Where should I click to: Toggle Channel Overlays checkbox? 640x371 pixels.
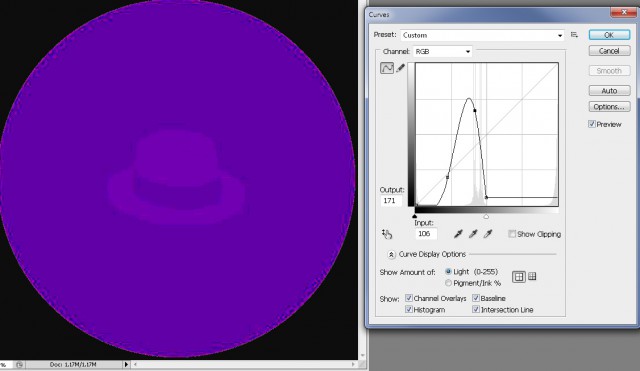click(409, 298)
